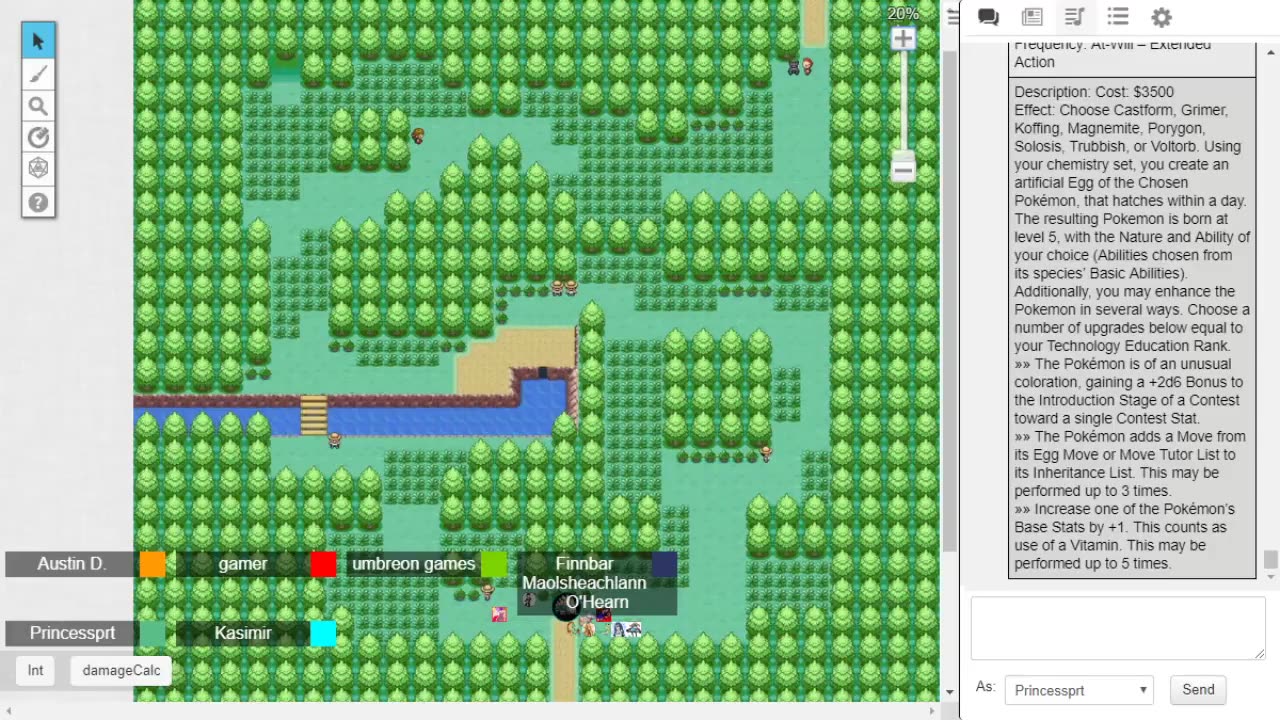Open the Turn Tracker clock tool
The height and width of the screenshot is (720, 1280).
[x=38, y=138]
